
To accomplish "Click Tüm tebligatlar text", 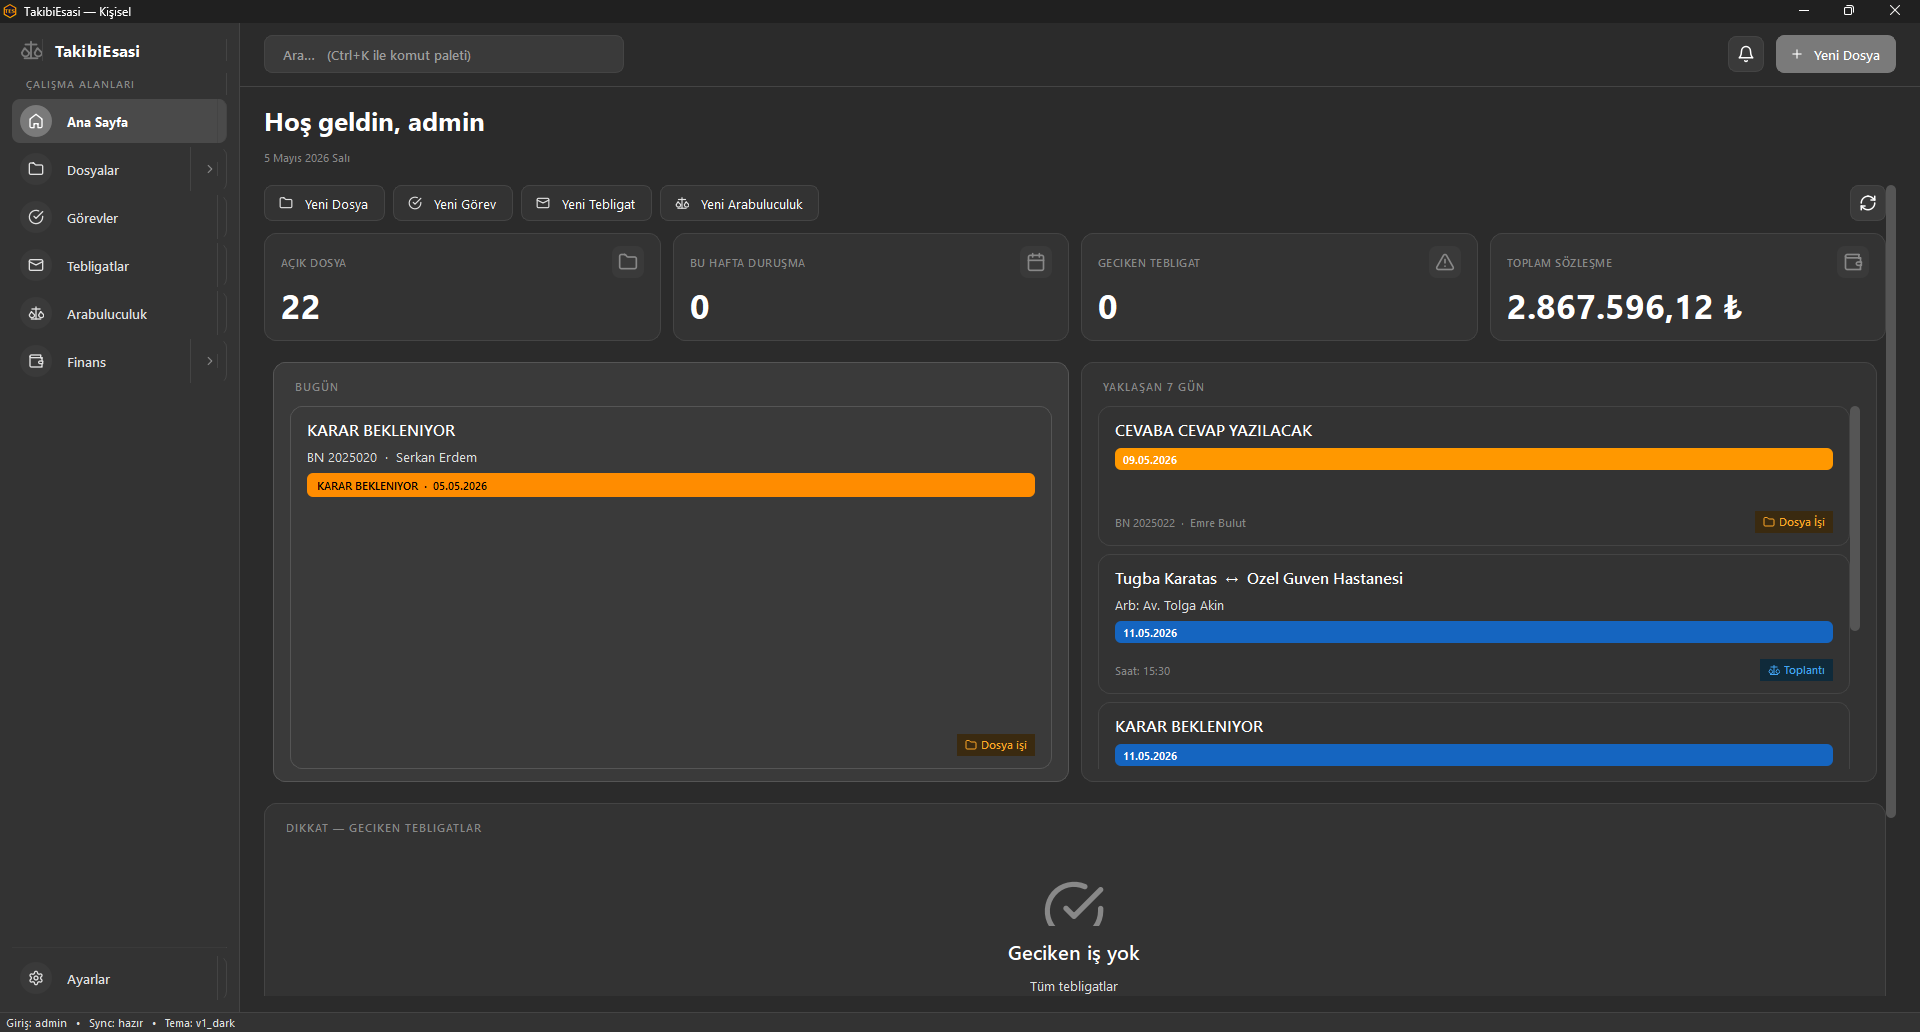I will coord(1074,986).
